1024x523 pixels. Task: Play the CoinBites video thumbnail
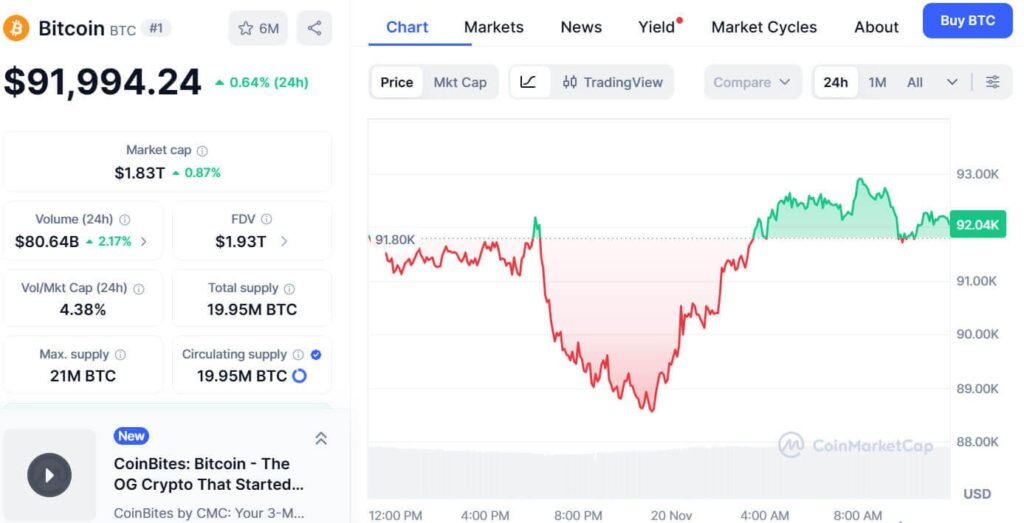(x=49, y=474)
